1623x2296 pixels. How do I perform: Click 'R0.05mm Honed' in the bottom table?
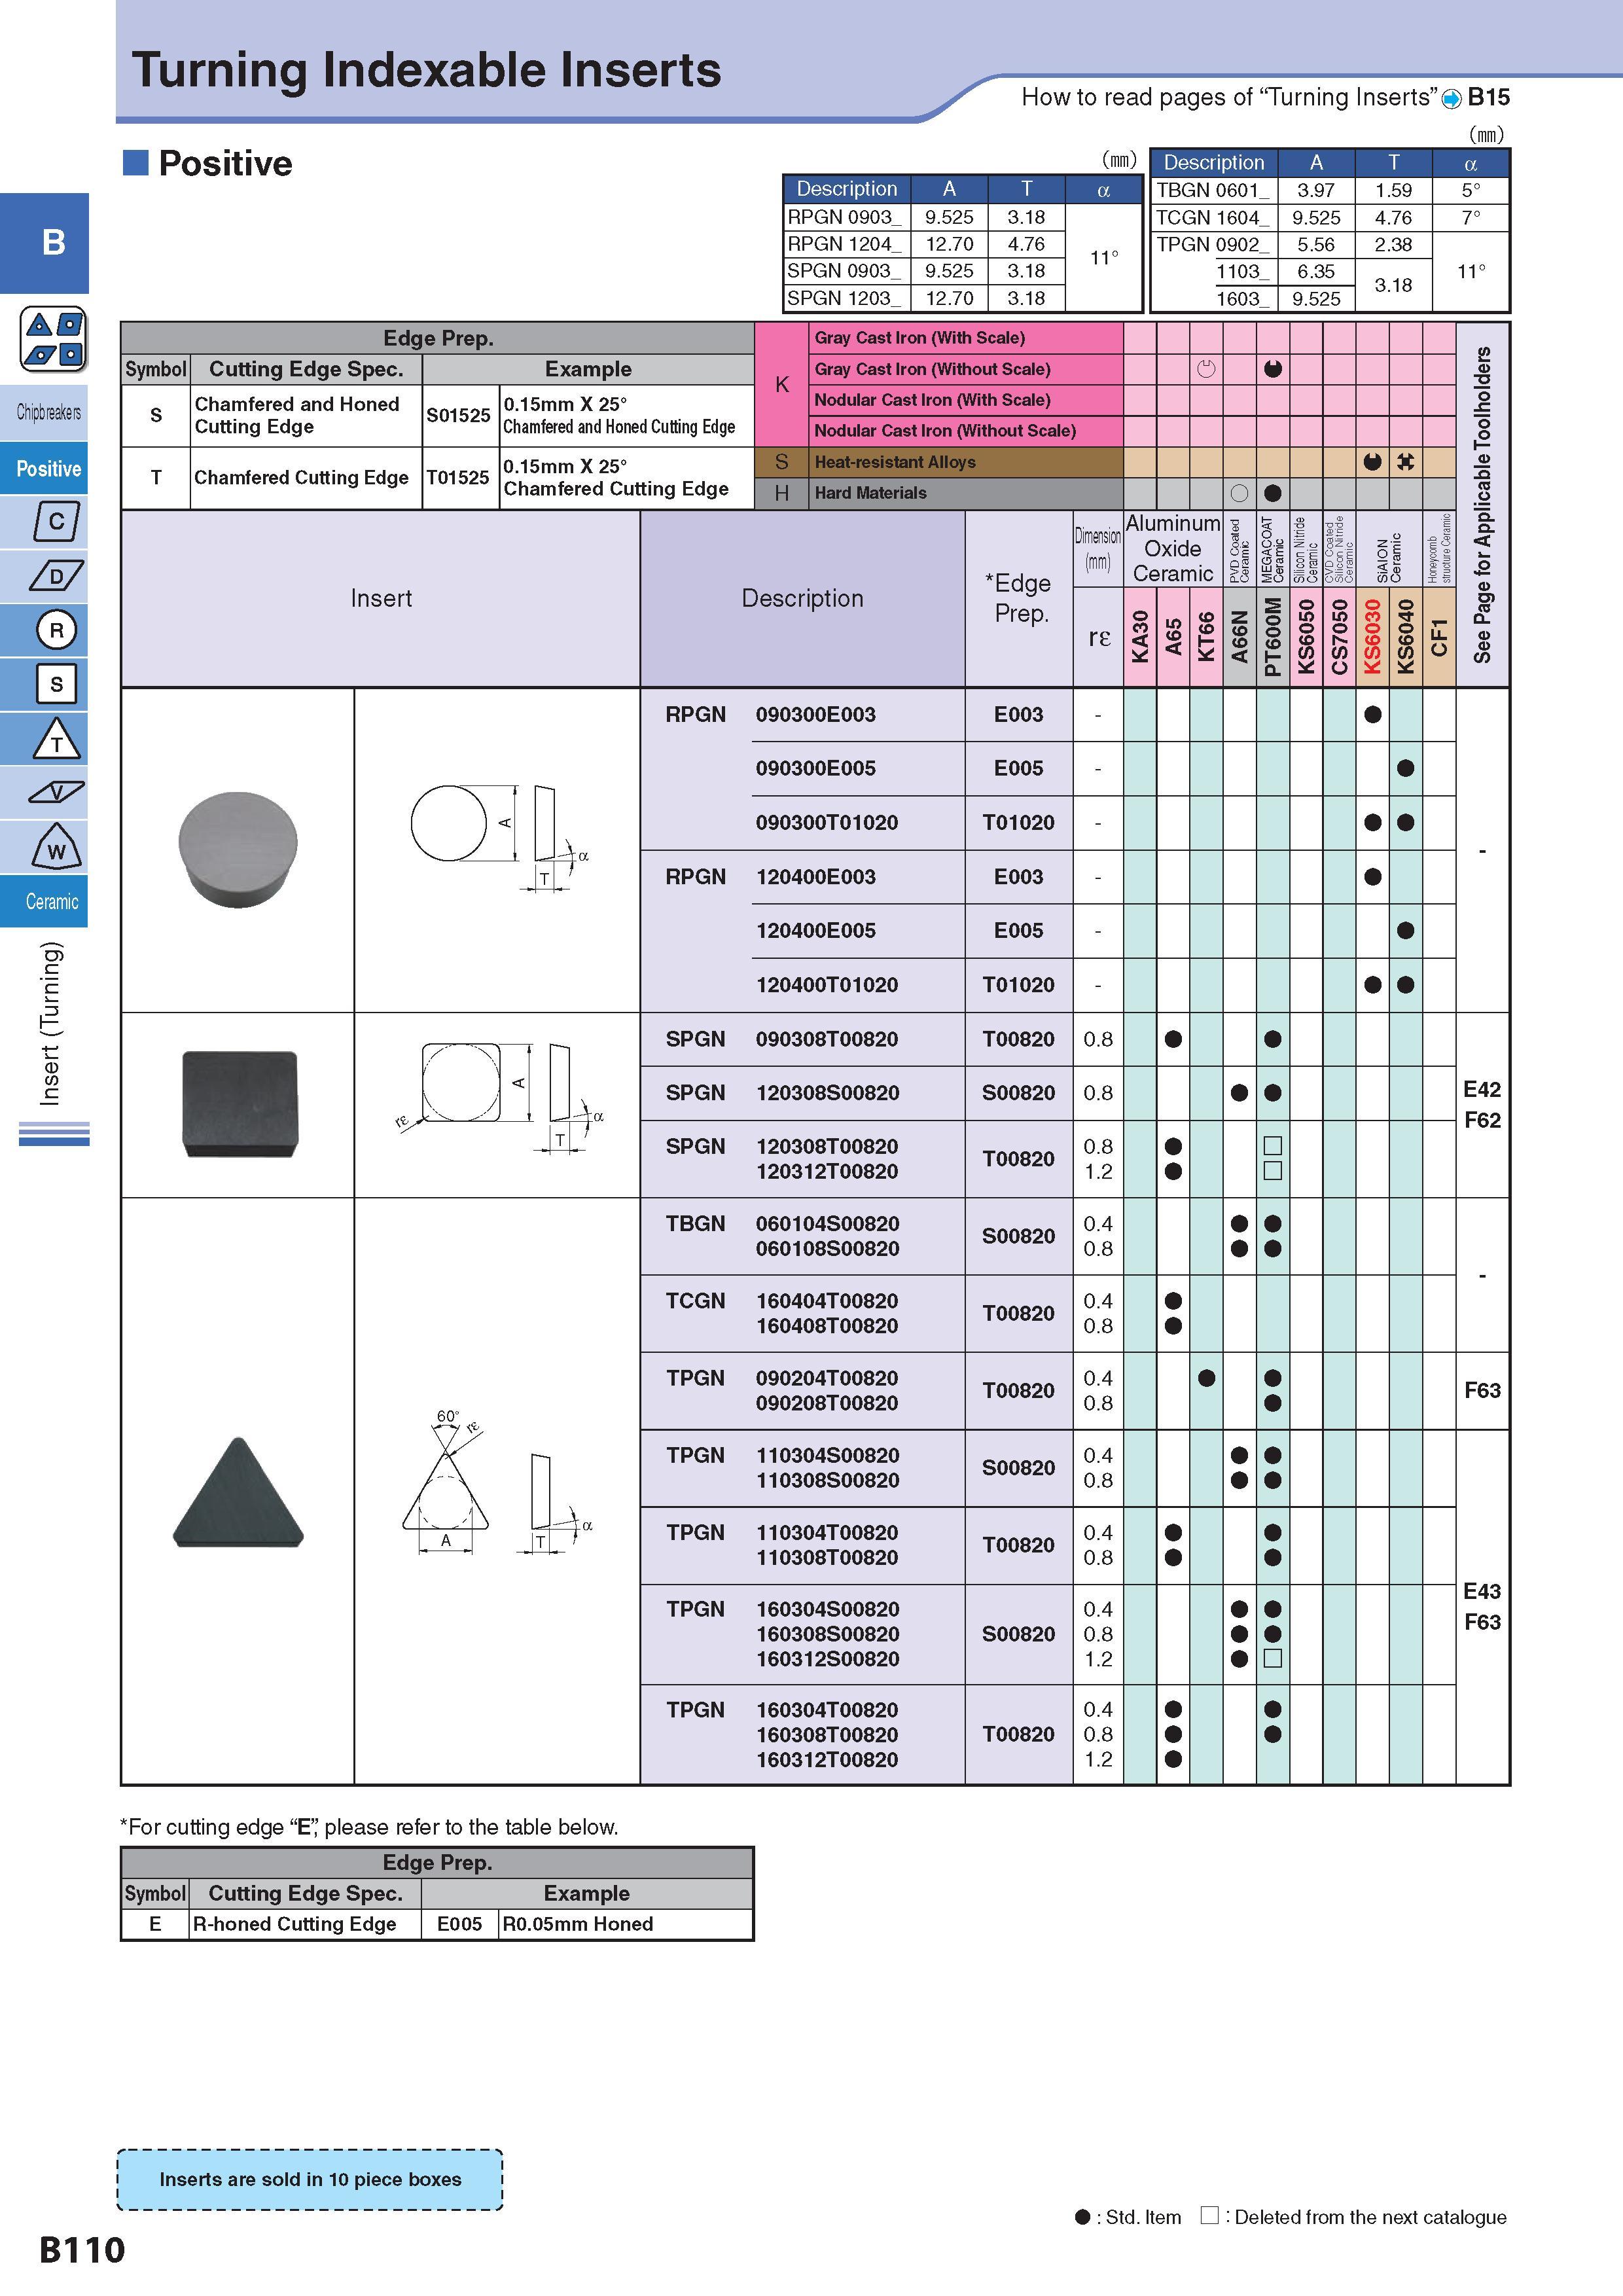(x=578, y=1924)
